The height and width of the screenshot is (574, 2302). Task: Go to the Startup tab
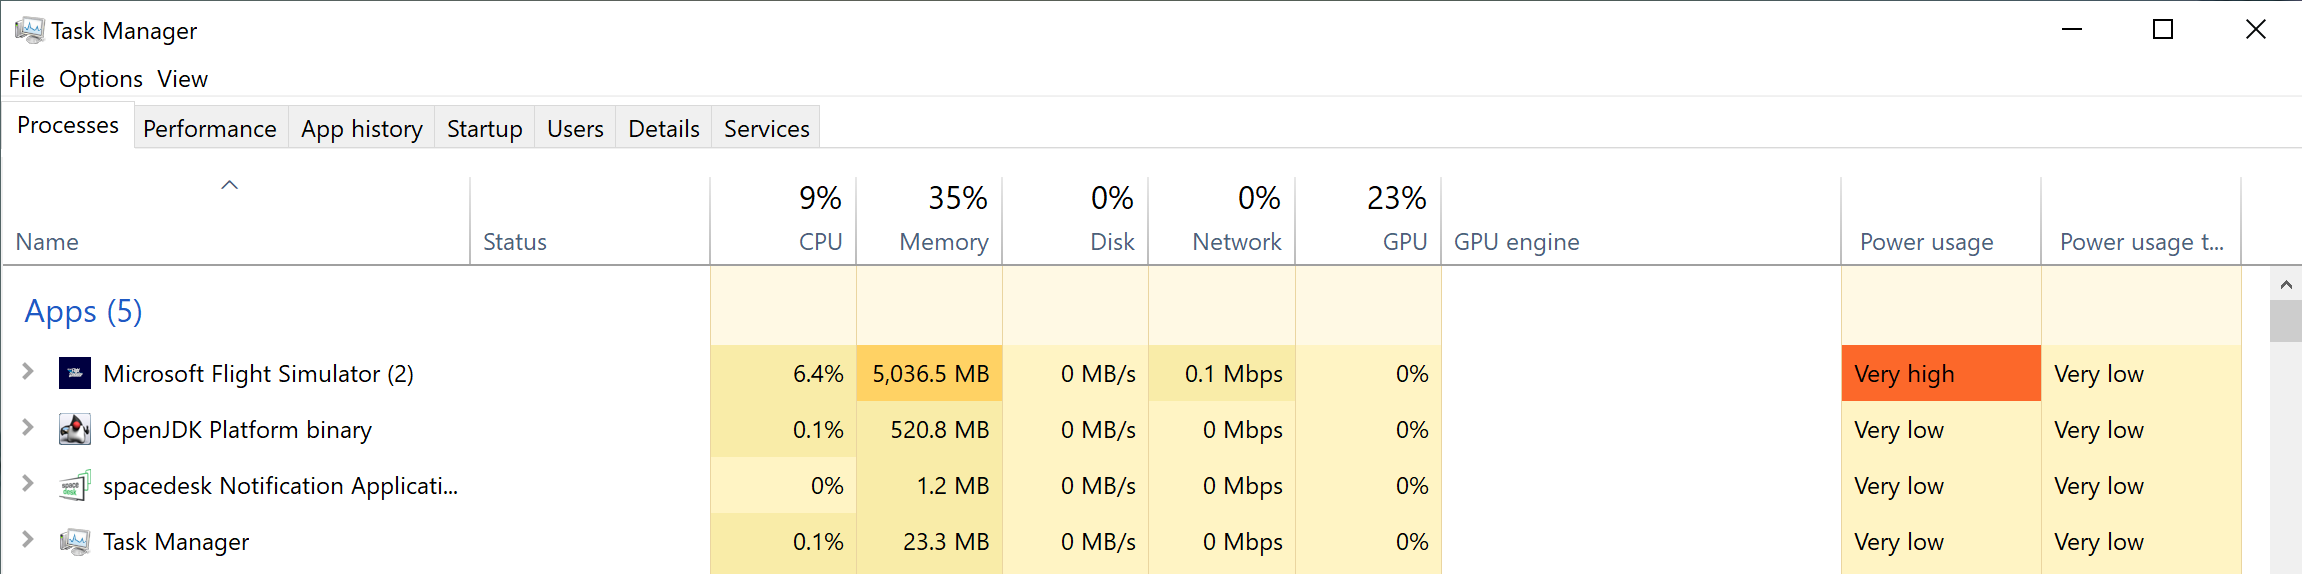(484, 129)
